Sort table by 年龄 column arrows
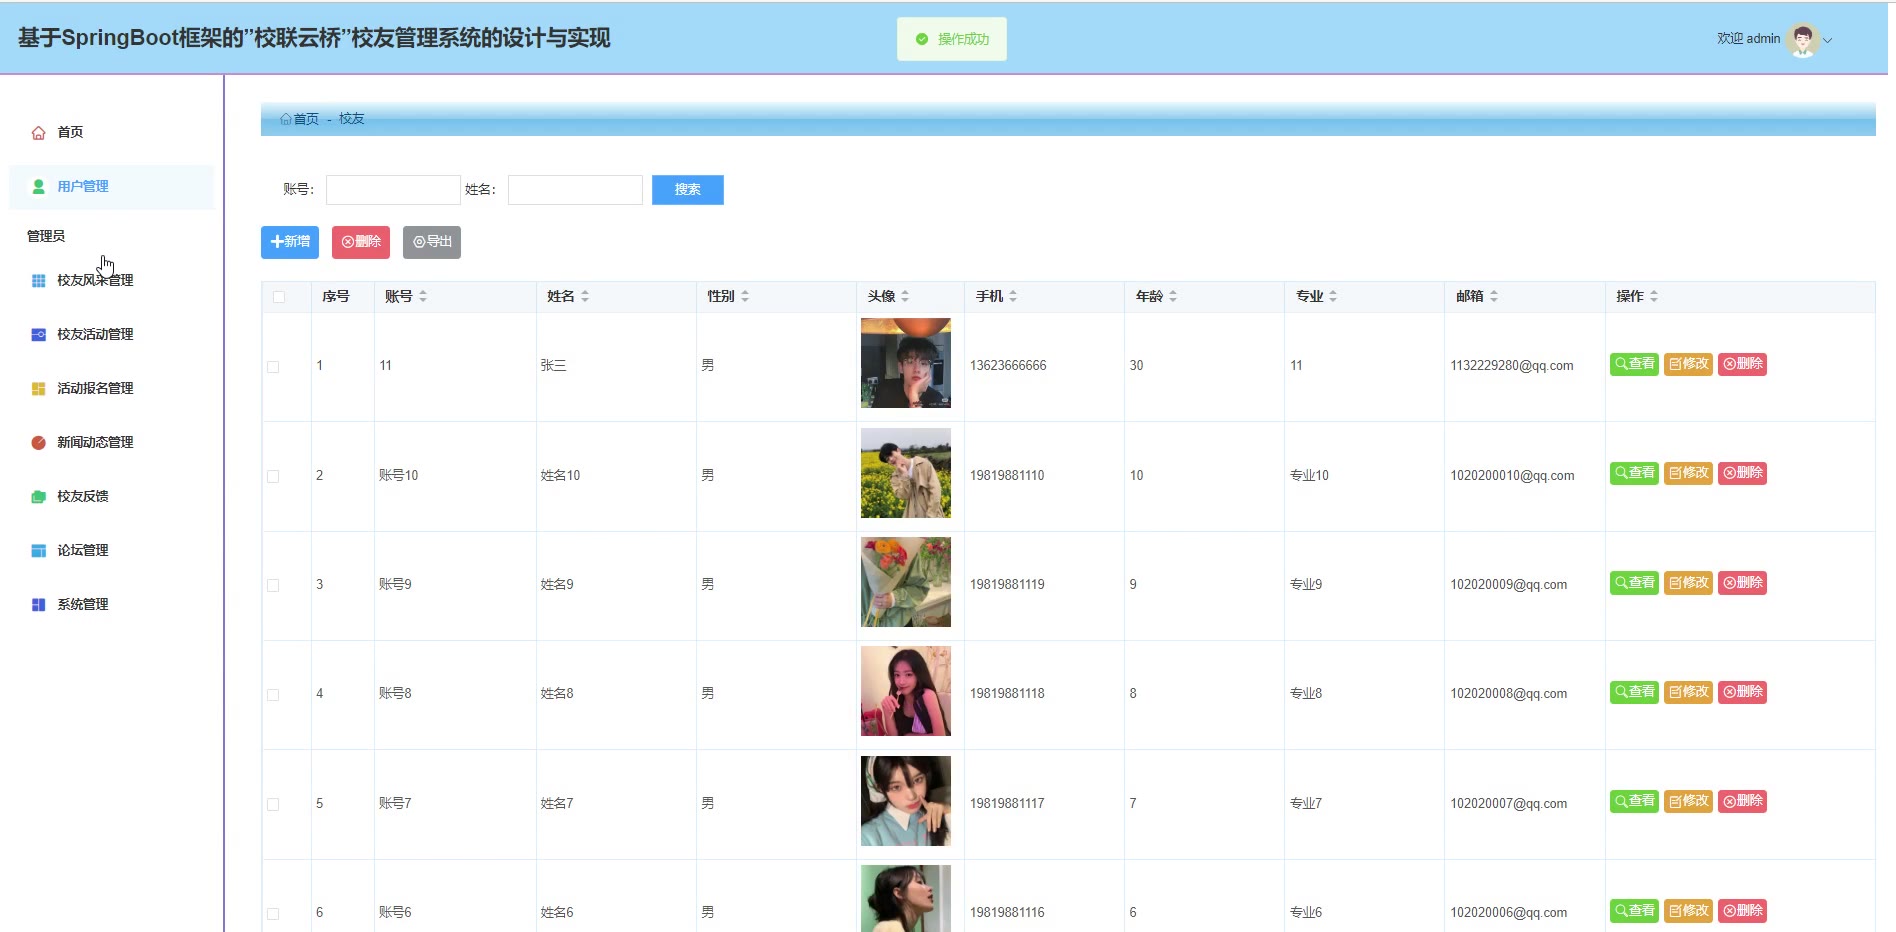Viewport: 1896px width, 932px height. pos(1173,297)
